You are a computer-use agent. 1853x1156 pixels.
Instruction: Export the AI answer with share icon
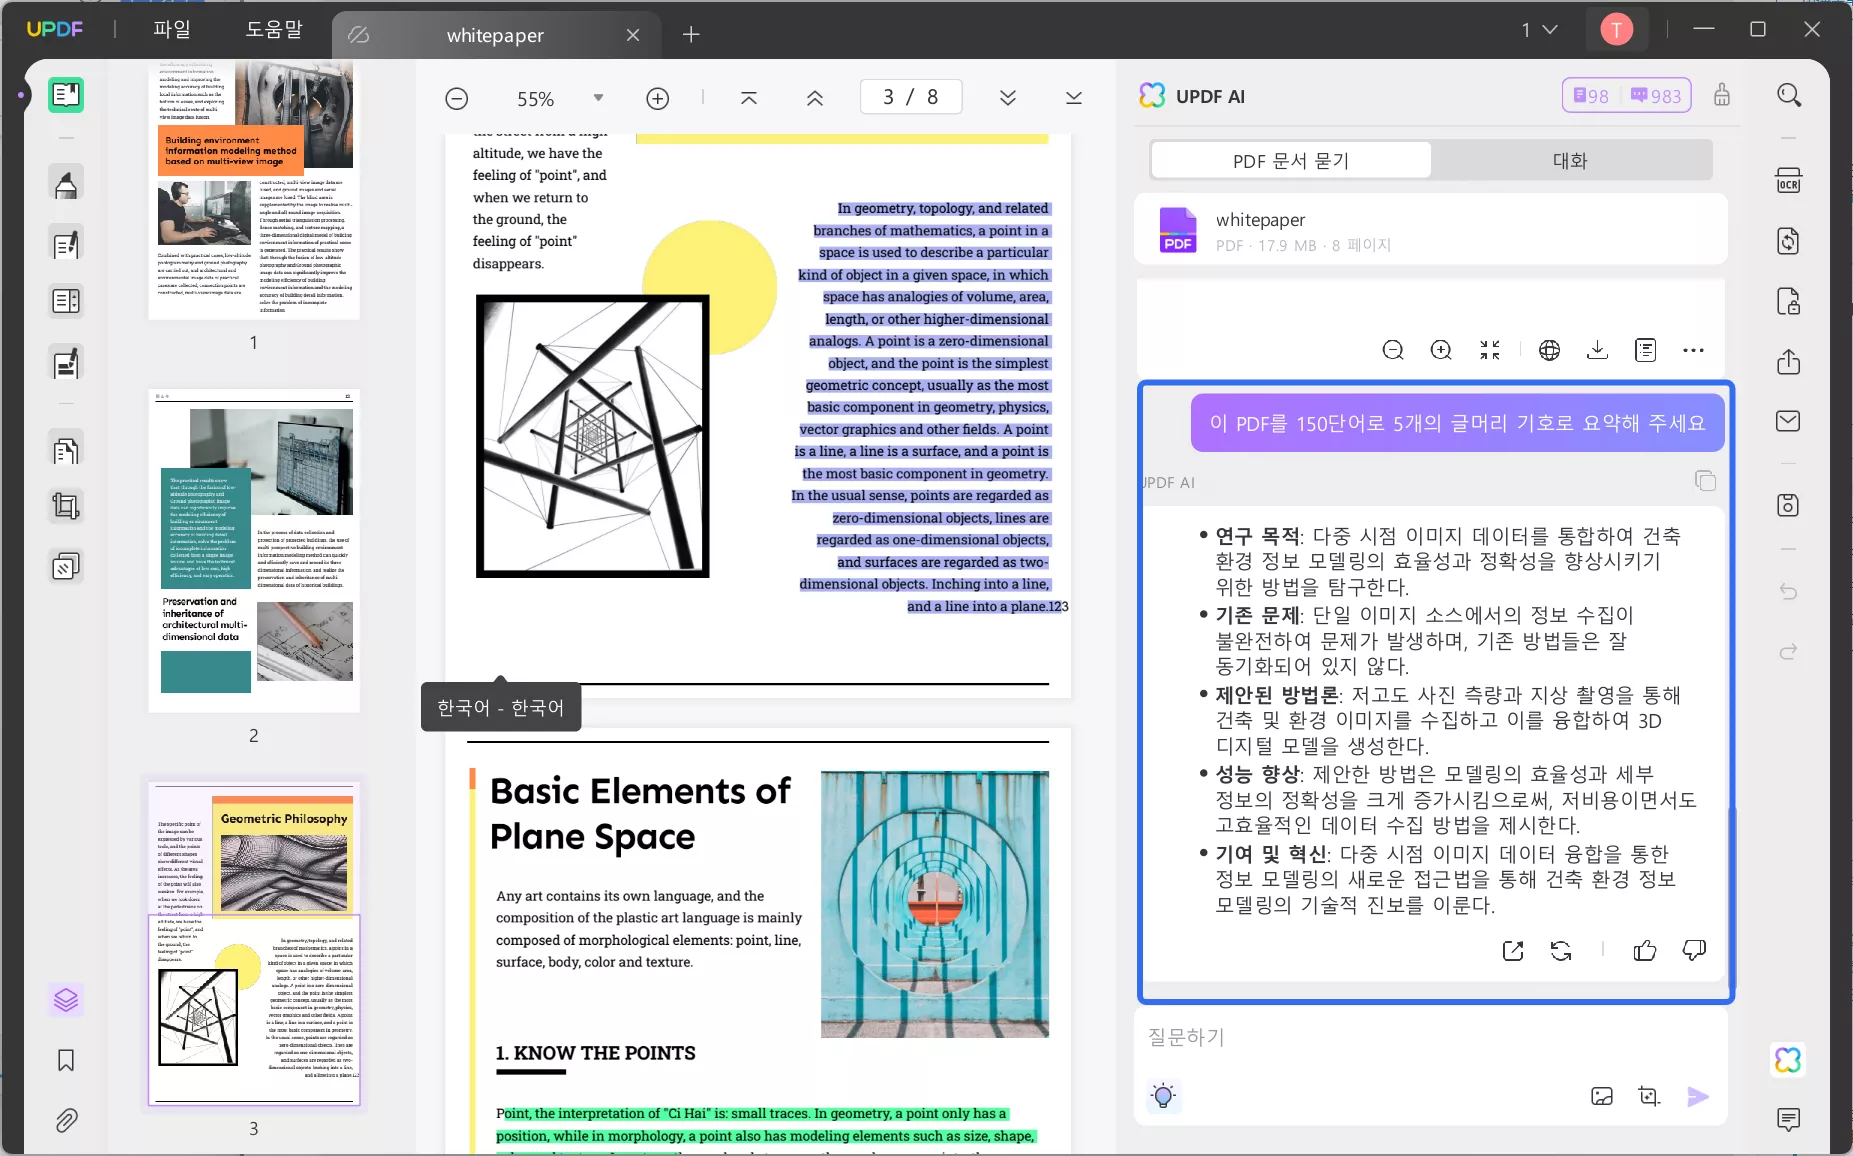(x=1513, y=951)
